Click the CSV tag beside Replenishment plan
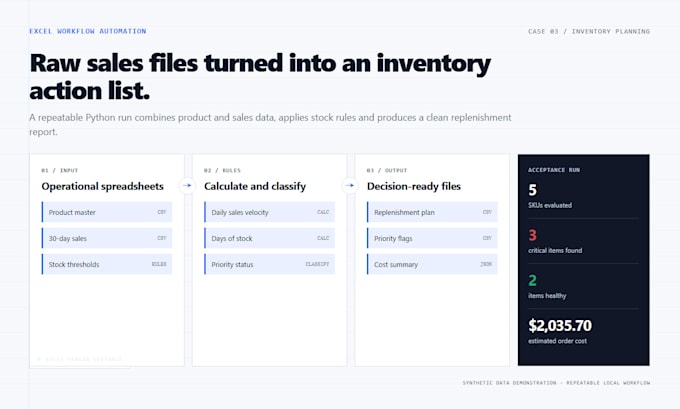The width and height of the screenshot is (680, 409). coord(487,212)
